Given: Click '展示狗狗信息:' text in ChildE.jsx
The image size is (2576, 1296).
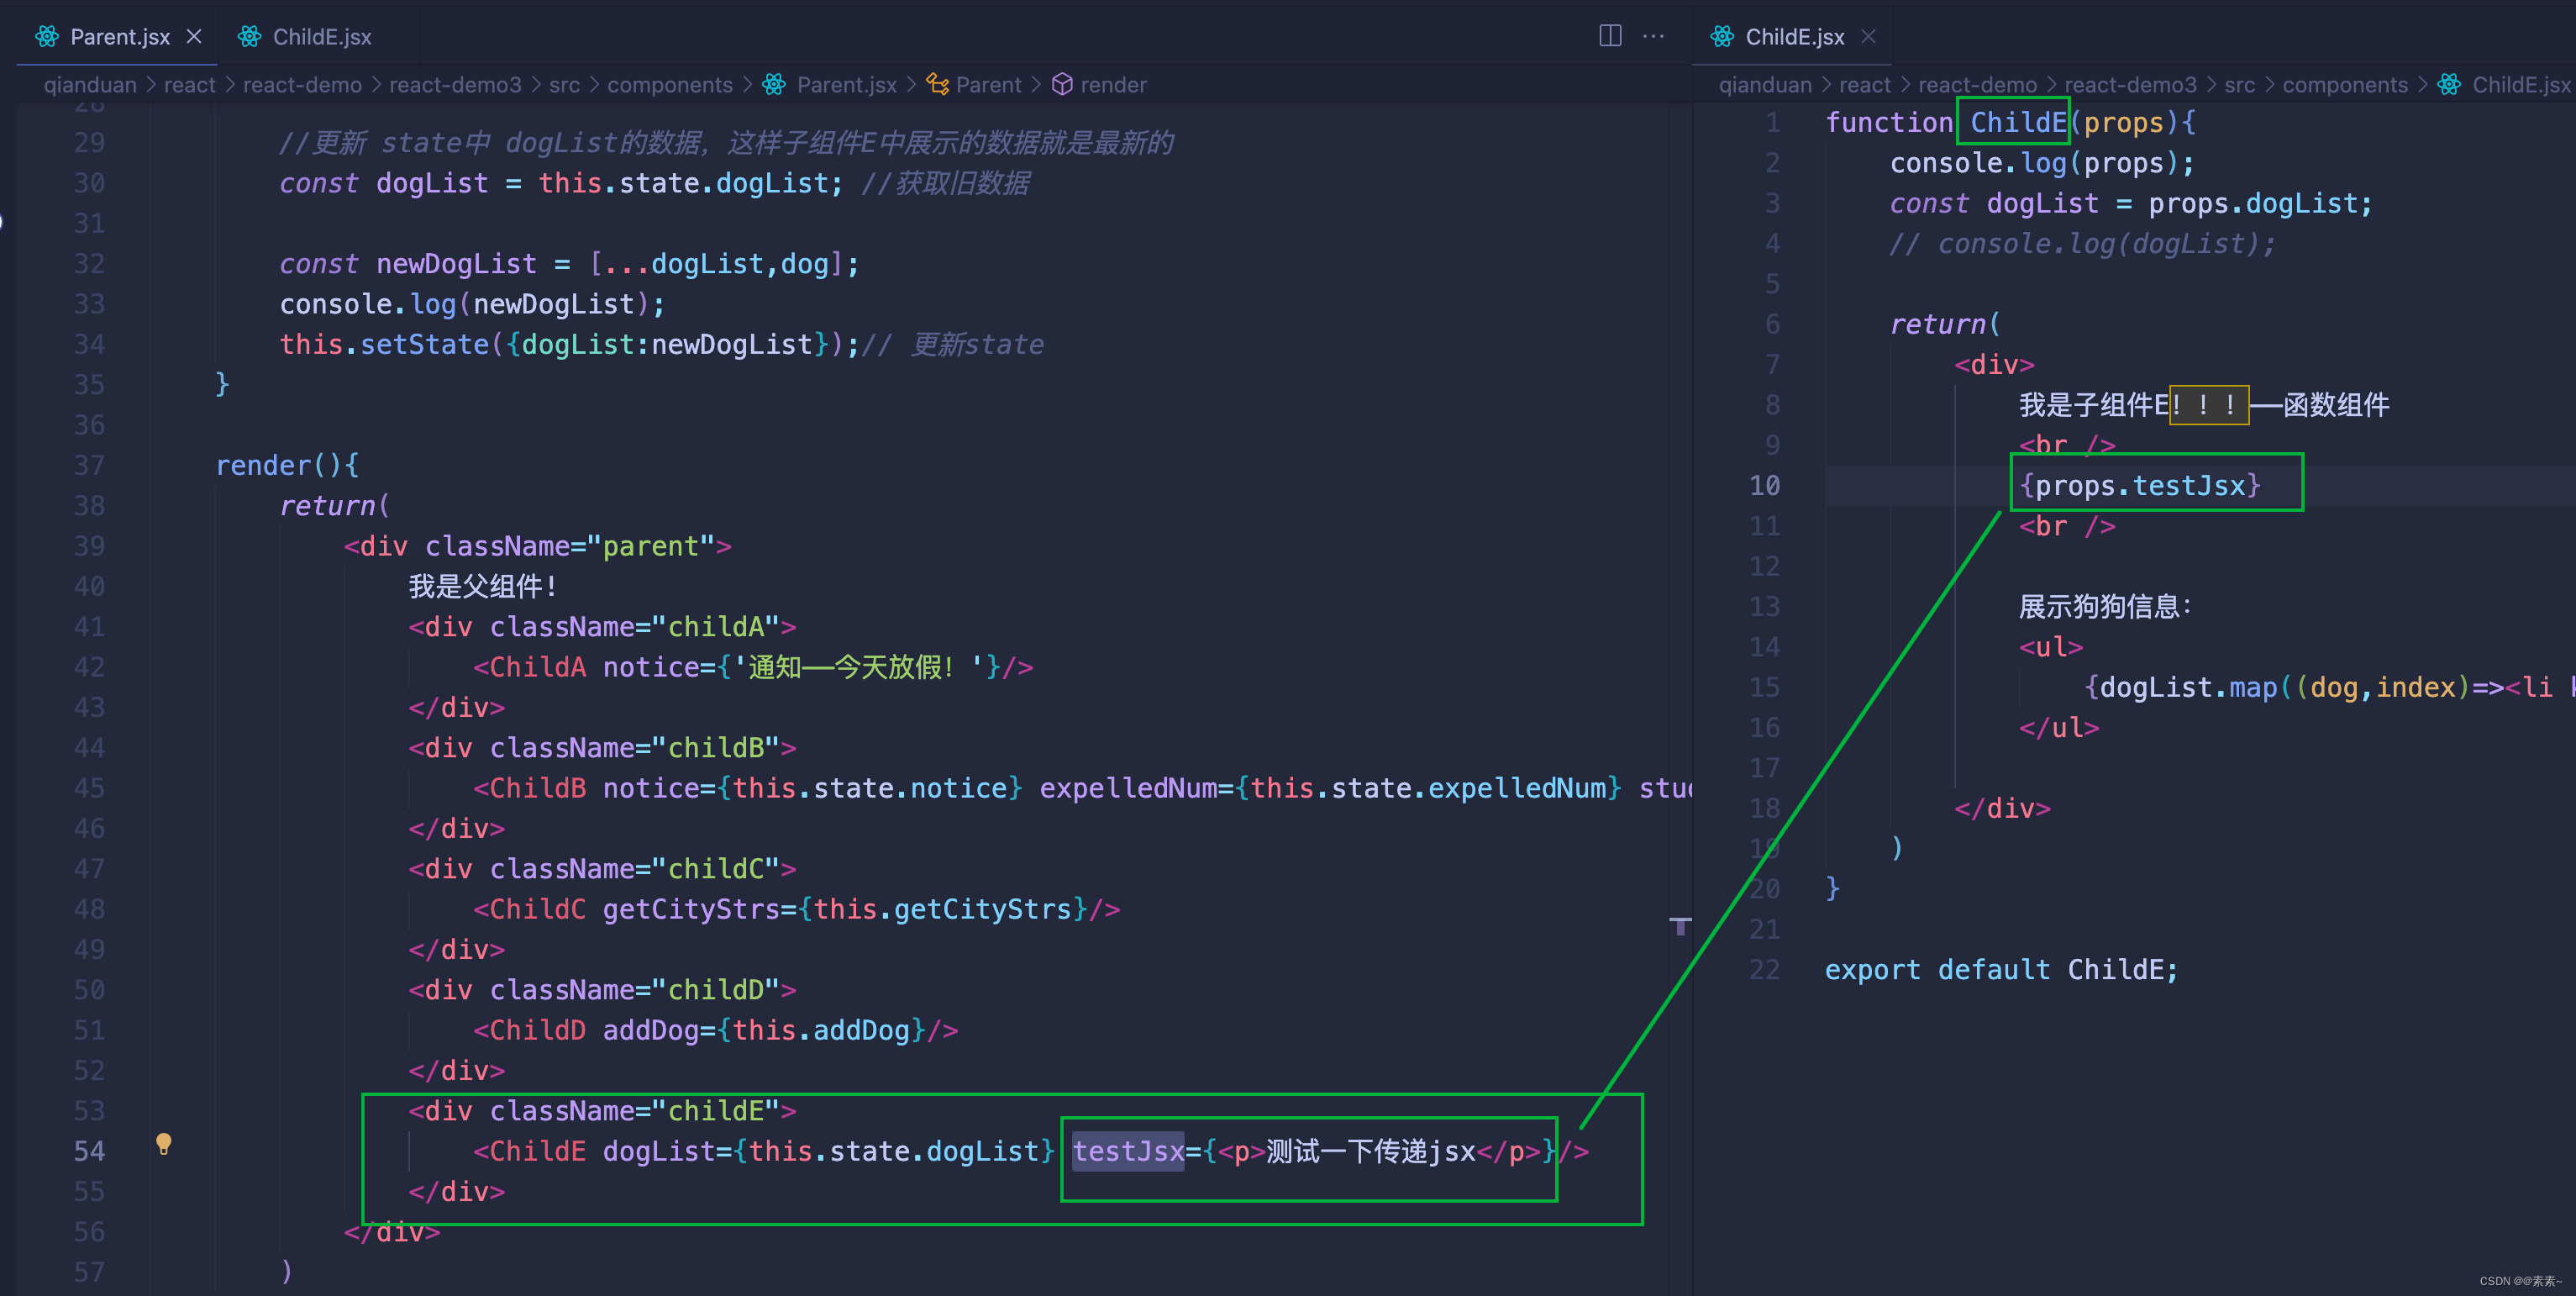Looking at the screenshot, I should [x=2105, y=606].
